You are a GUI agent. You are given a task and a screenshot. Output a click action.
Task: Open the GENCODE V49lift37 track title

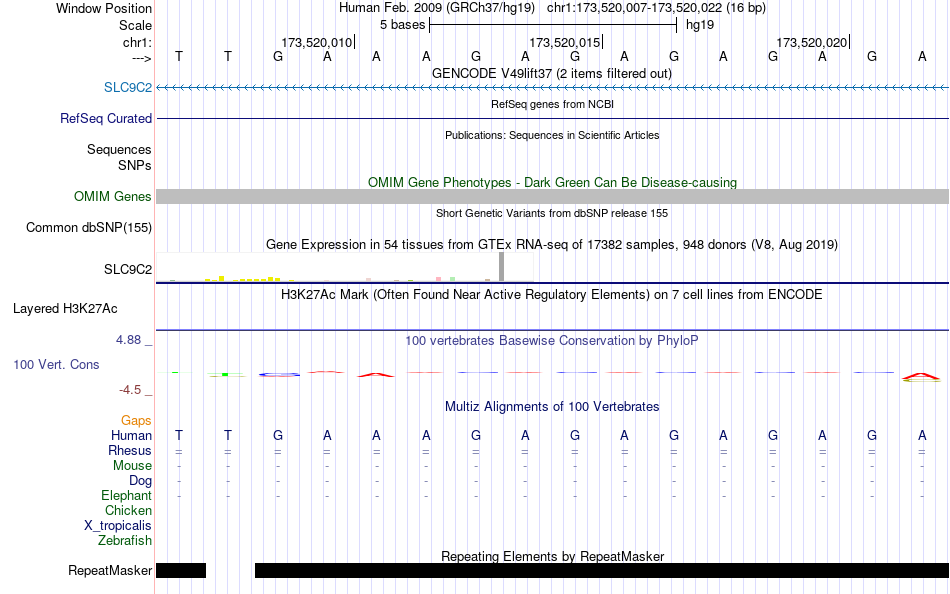(552, 73)
